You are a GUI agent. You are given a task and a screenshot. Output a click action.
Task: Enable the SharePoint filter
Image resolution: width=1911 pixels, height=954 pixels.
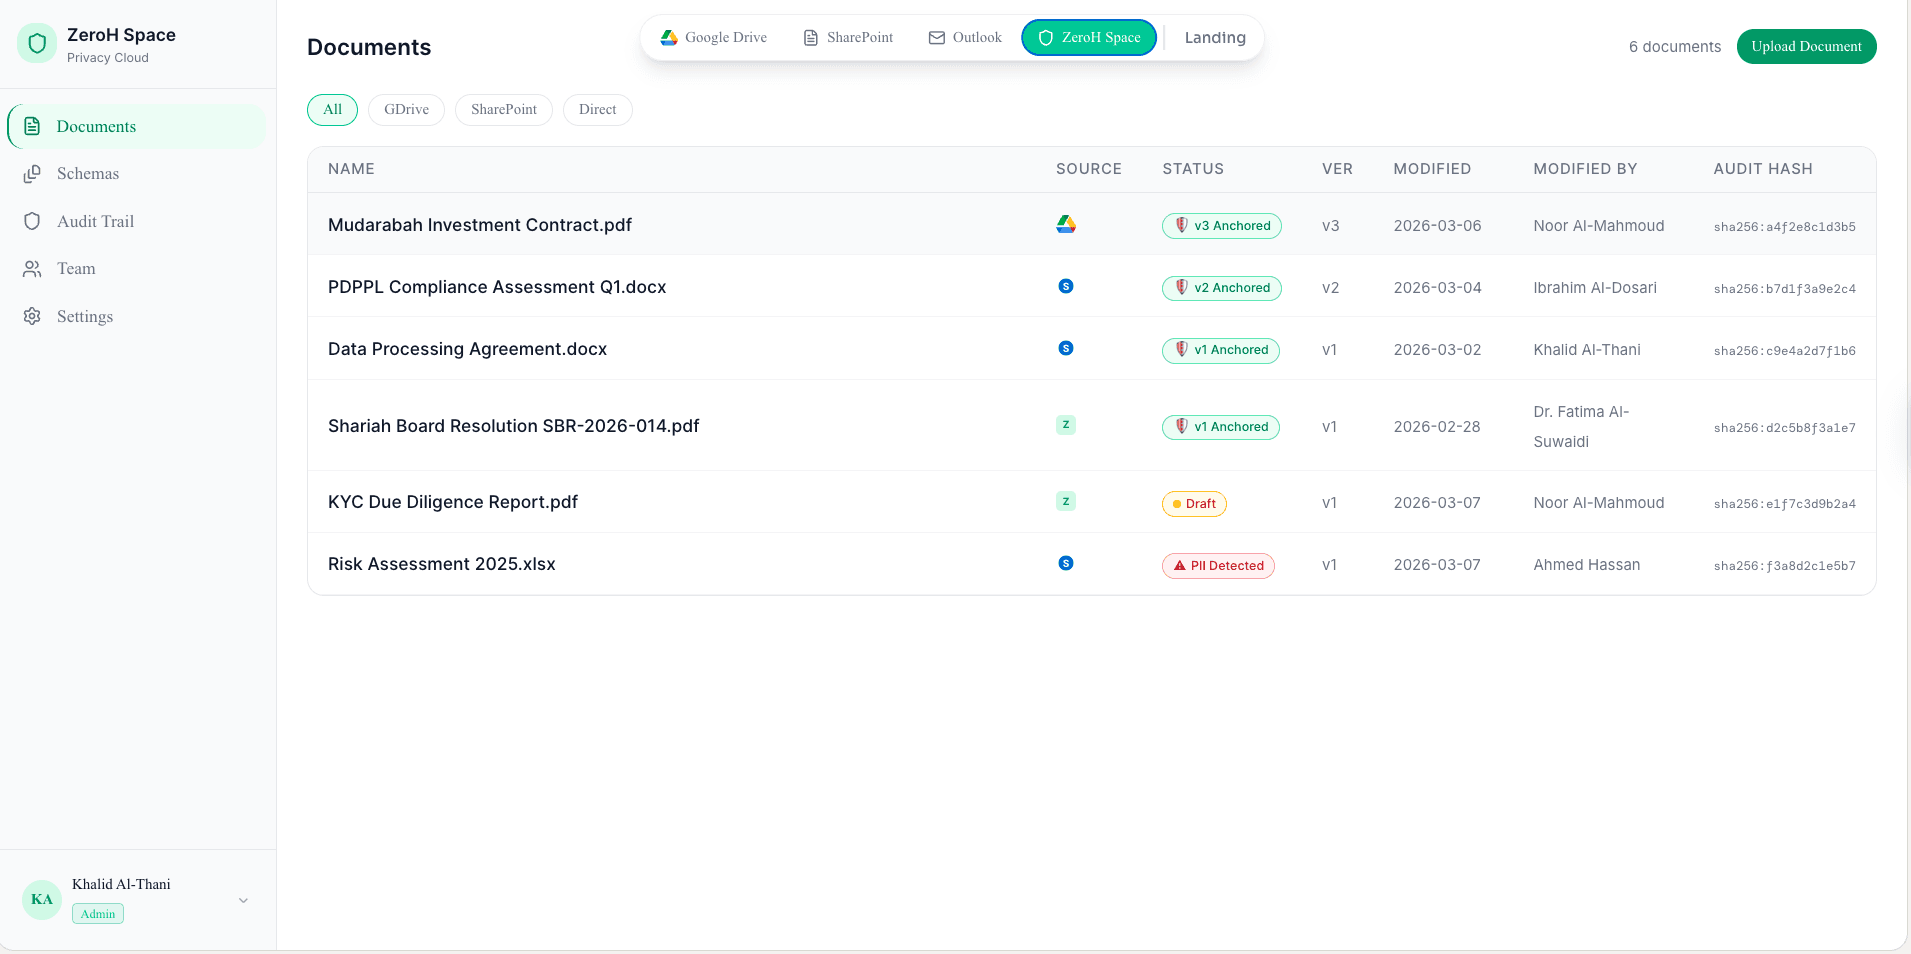[x=503, y=109]
